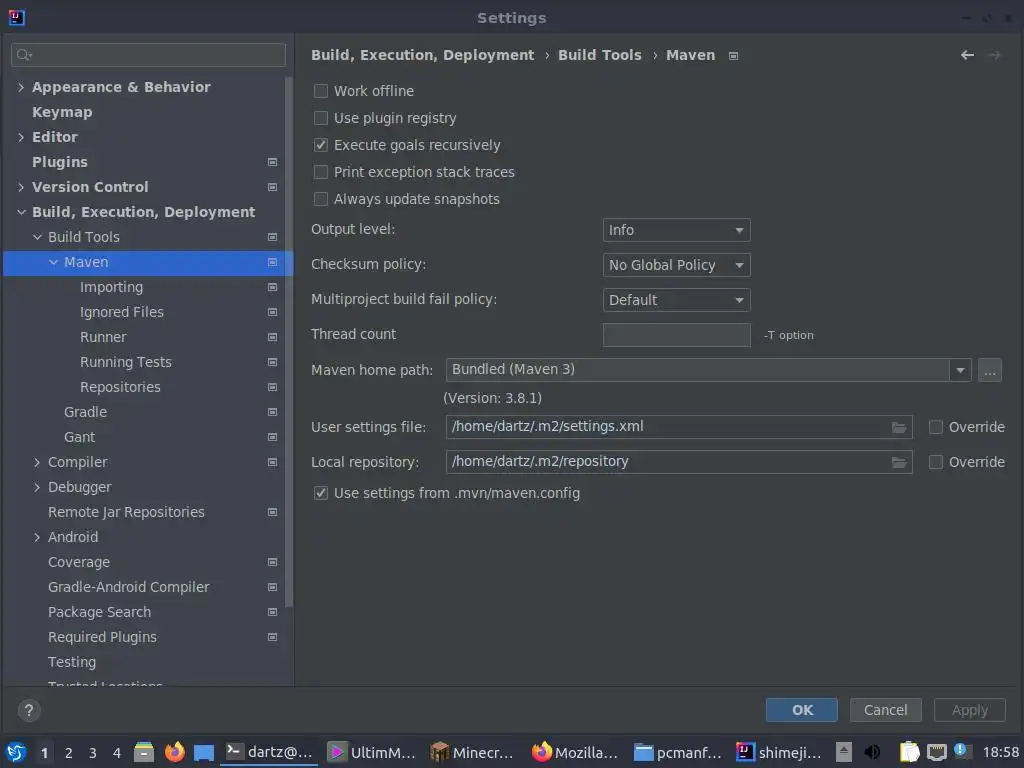Select Gant in Build Tools

pos(79,437)
